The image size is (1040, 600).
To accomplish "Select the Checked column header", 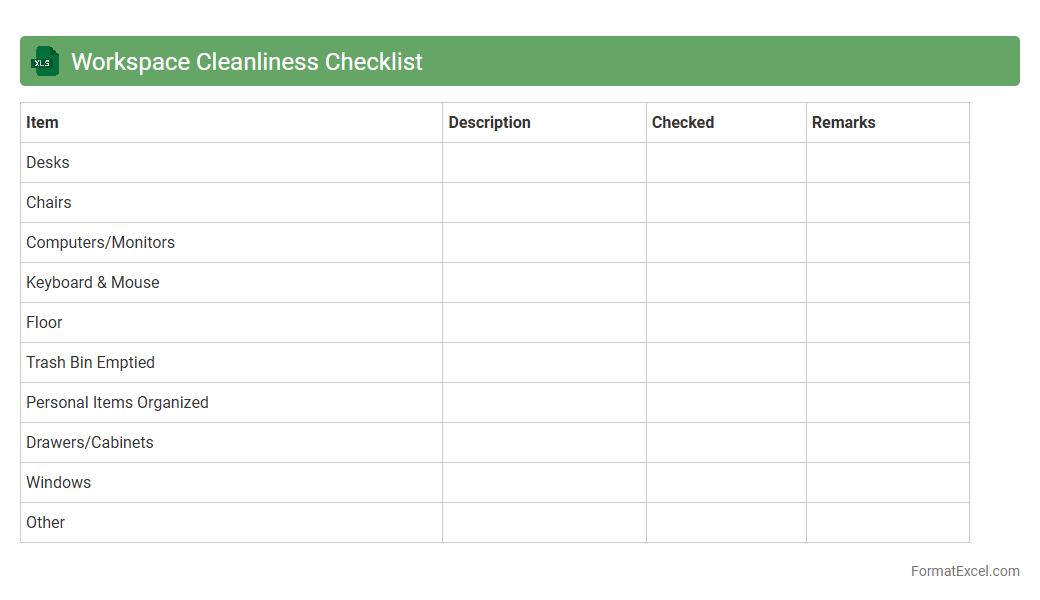I will (683, 123).
